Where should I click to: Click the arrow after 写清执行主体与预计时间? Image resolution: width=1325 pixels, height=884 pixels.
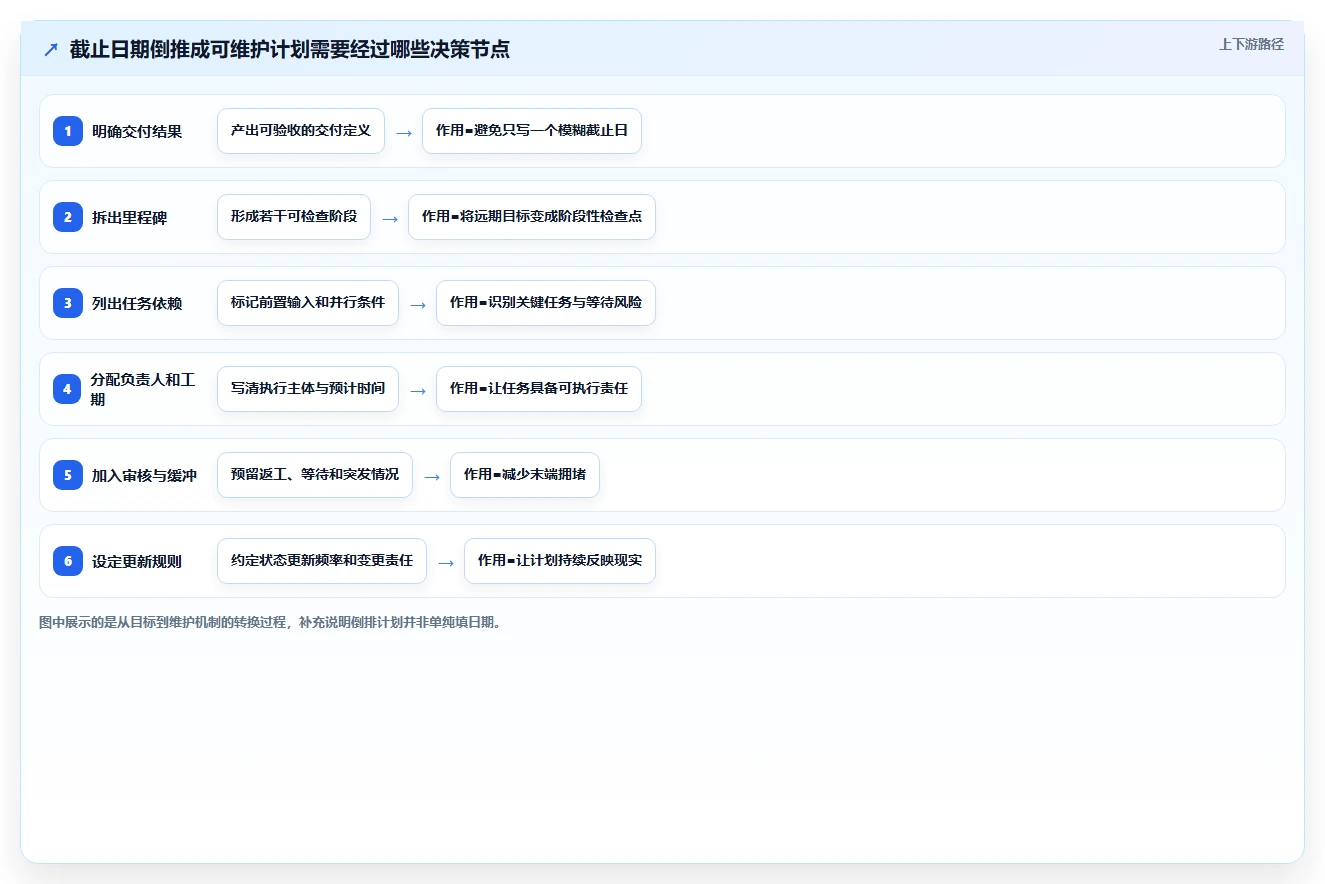418,390
